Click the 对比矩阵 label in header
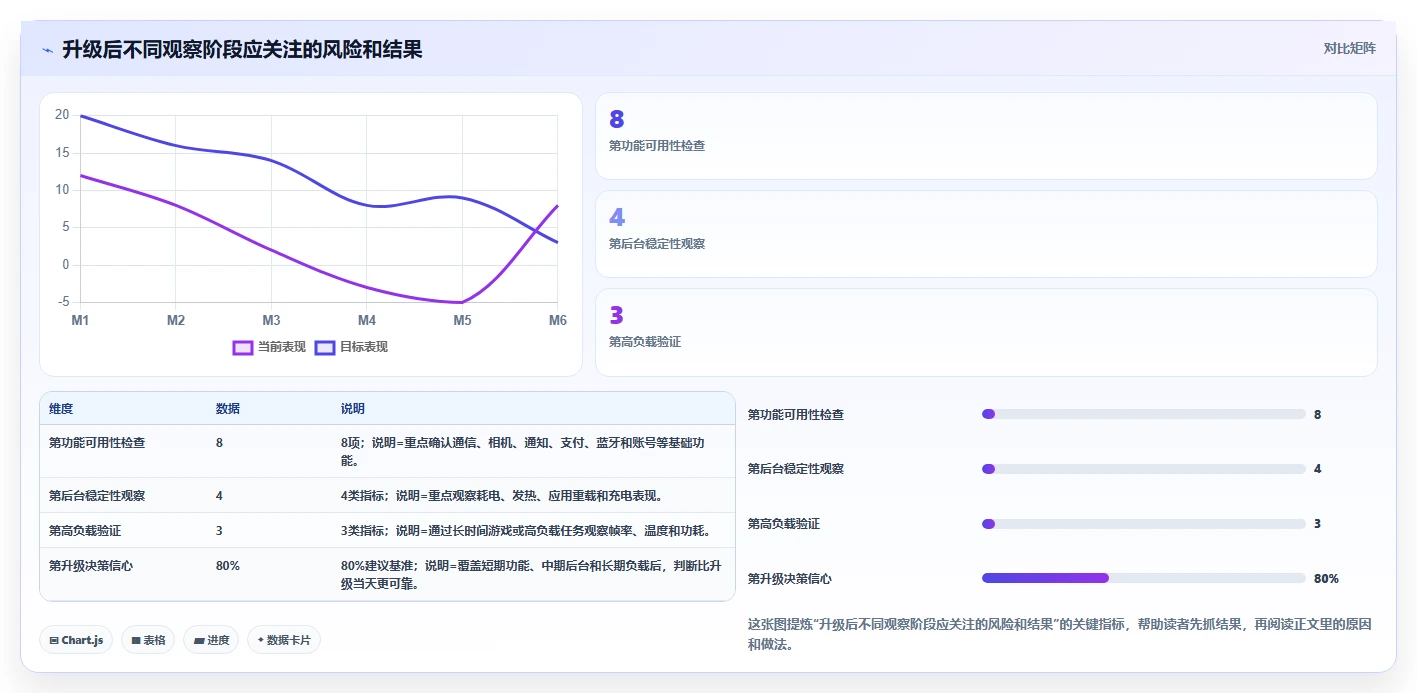 click(1349, 48)
